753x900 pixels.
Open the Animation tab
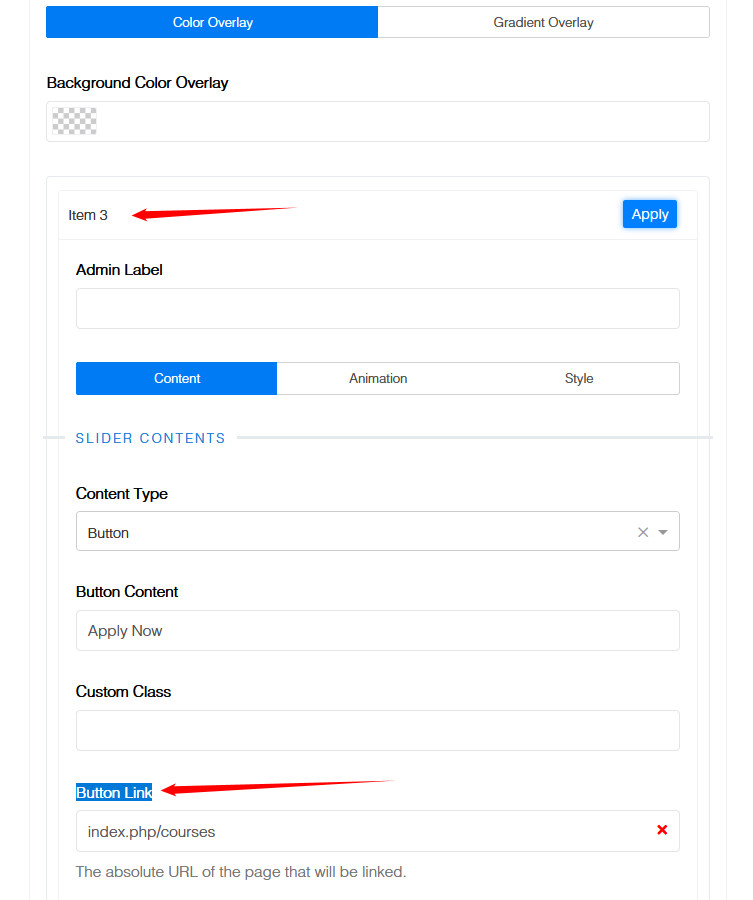pyautogui.click(x=378, y=378)
